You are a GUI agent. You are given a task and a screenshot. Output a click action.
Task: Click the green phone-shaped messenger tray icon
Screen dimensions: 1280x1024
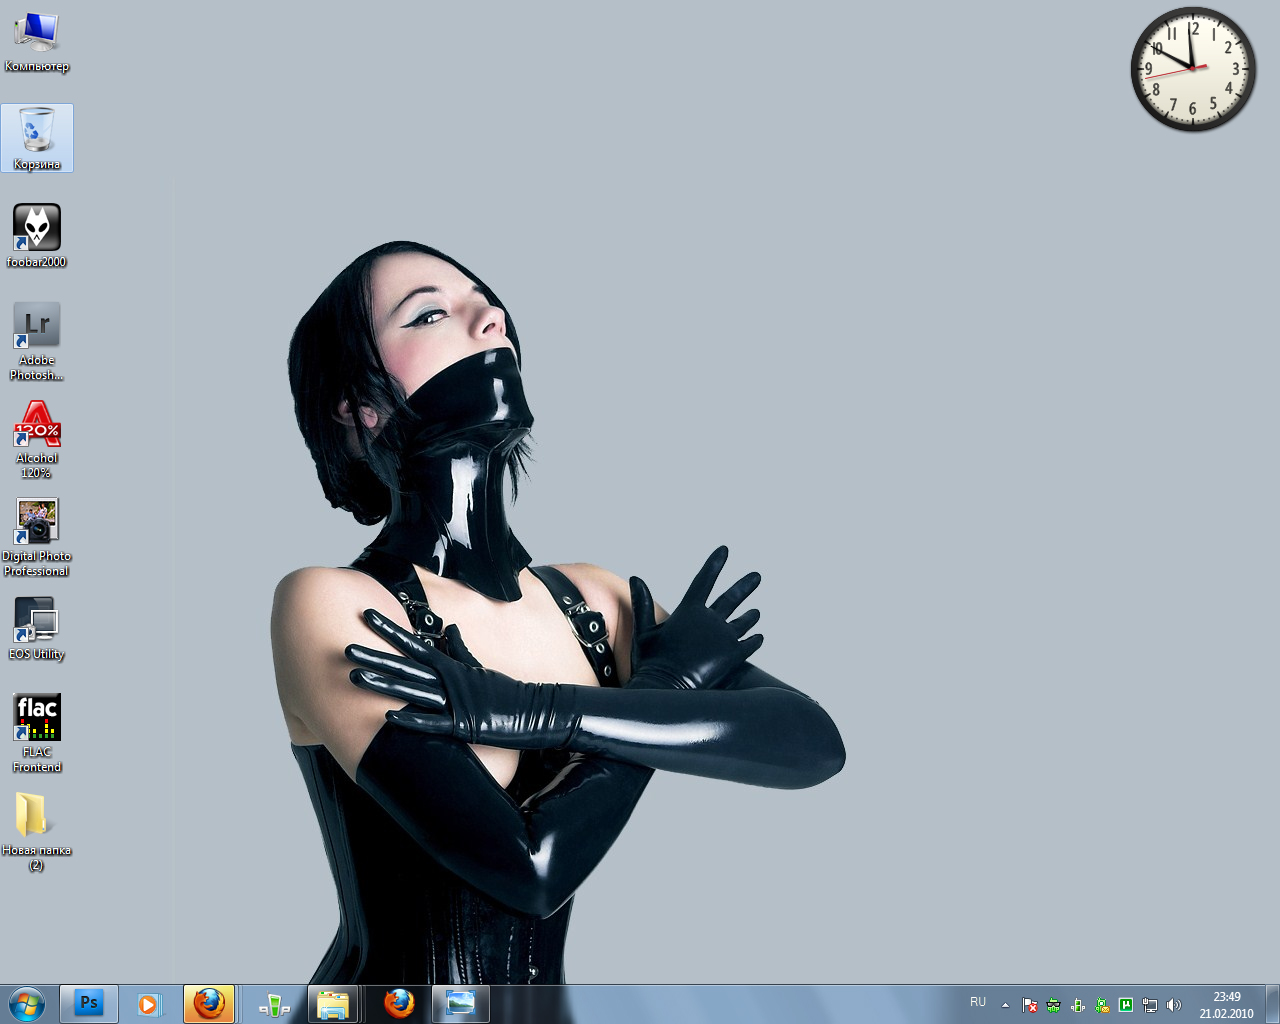point(1078,1005)
